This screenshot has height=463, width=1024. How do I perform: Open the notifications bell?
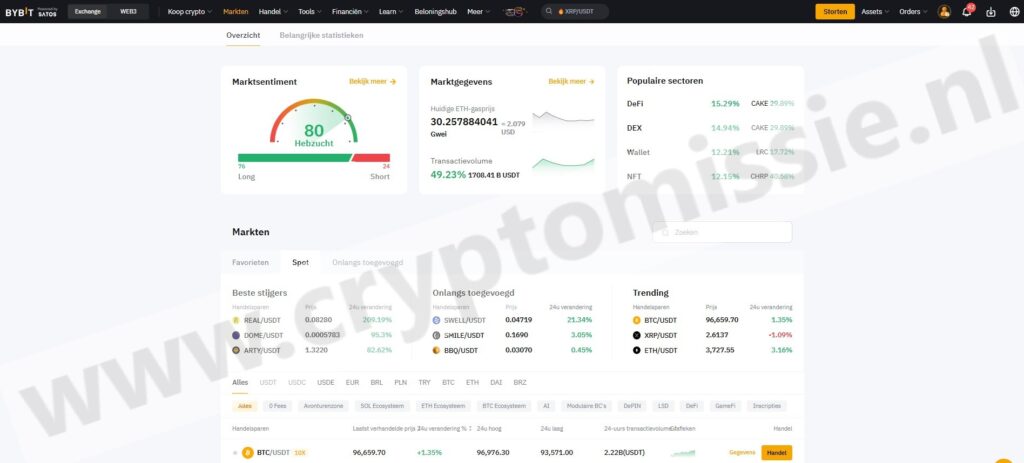click(x=966, y=12)
